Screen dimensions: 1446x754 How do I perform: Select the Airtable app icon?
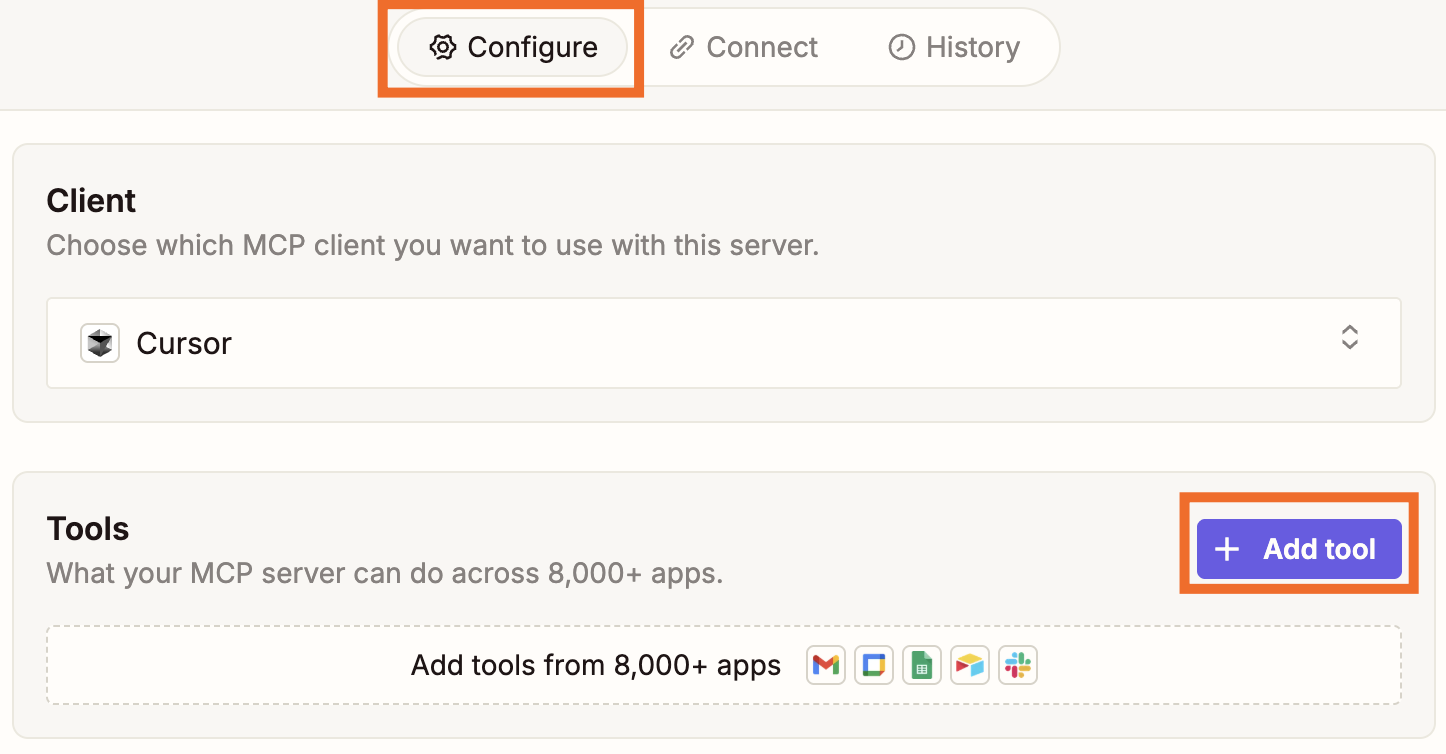(969, 664)
